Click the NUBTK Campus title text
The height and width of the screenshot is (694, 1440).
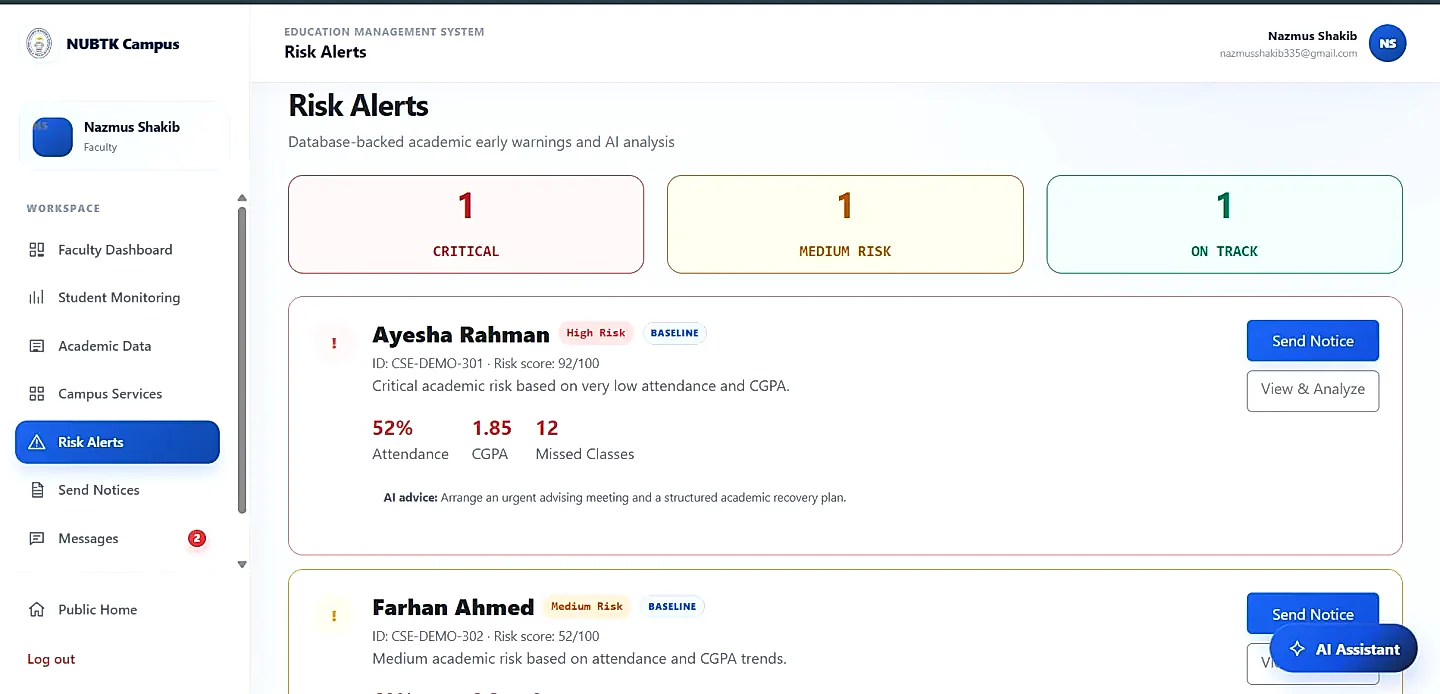click(123, 44)
